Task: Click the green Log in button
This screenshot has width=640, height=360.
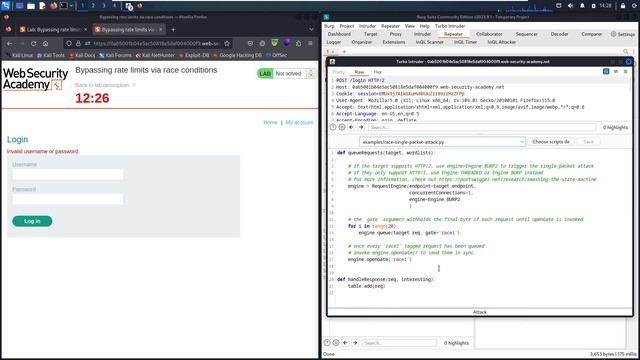Action: (x=32, y=221)
